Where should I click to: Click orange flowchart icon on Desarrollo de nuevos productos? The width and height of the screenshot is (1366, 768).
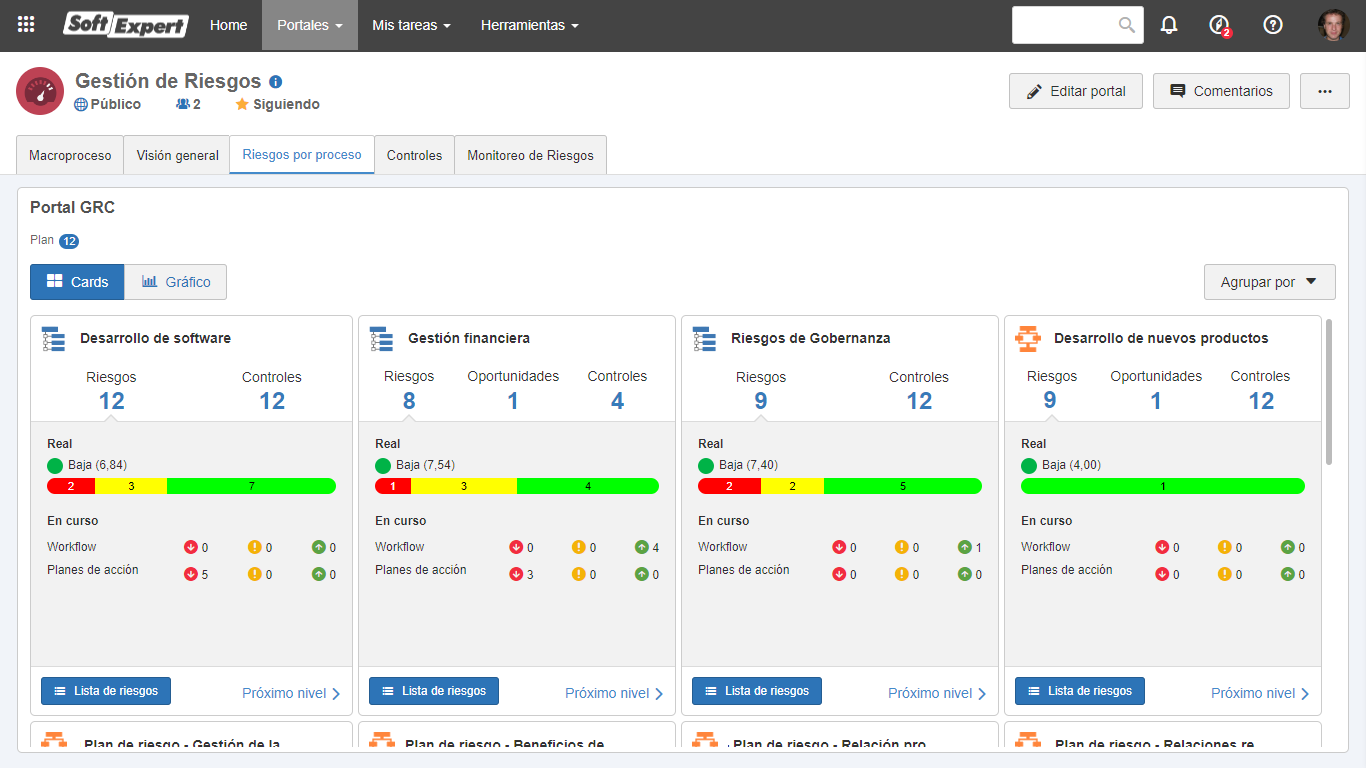point(1027,339)
